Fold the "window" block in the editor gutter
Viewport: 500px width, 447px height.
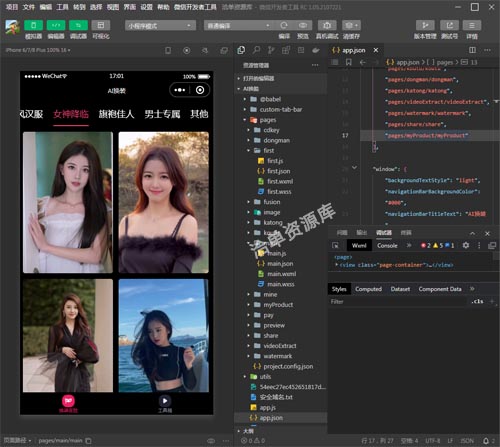coord(355,168)
